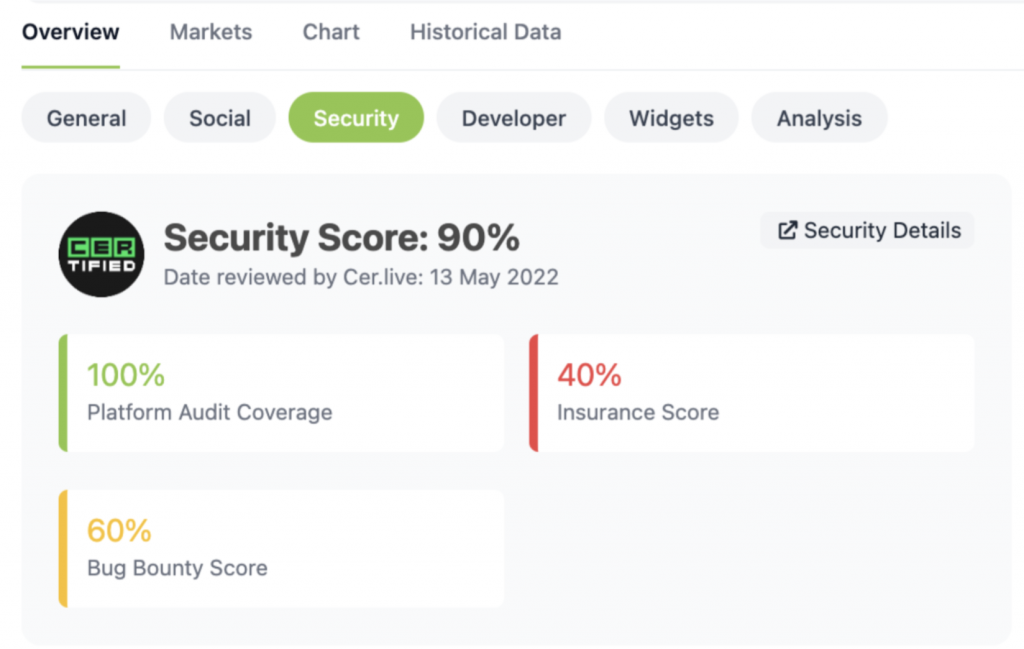The width and height of the screenshot is (1024, 649).
Task: Click the Platform Audit Coverage label
Action: click(x=210, y=412)
